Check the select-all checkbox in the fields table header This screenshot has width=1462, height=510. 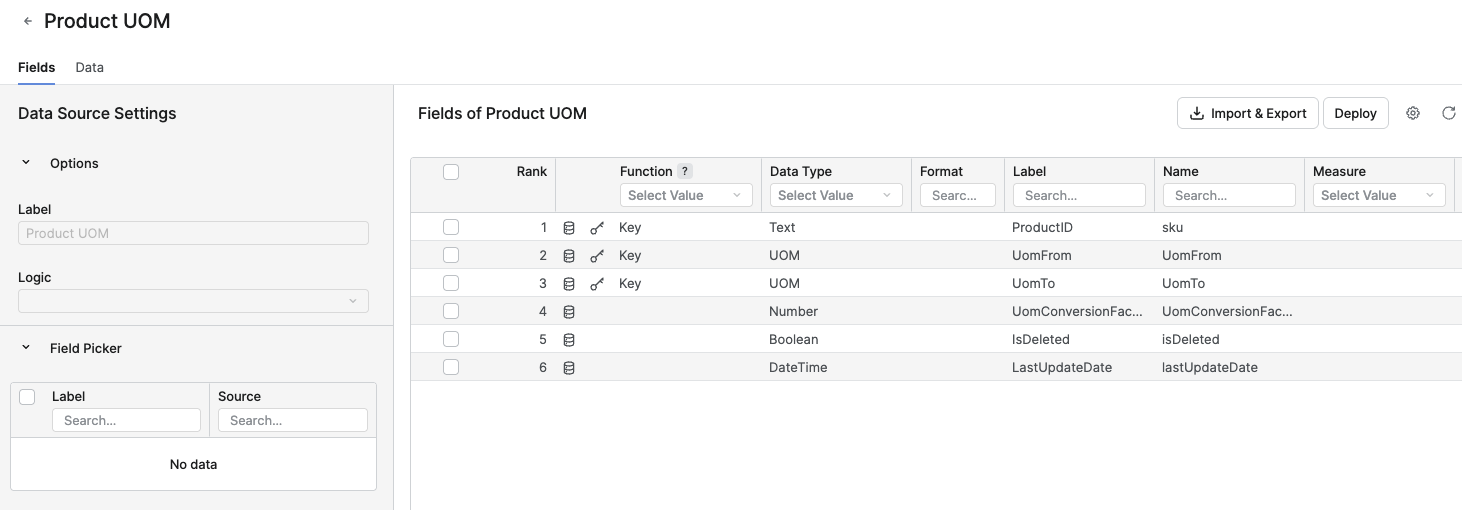[x=451, y=172]
